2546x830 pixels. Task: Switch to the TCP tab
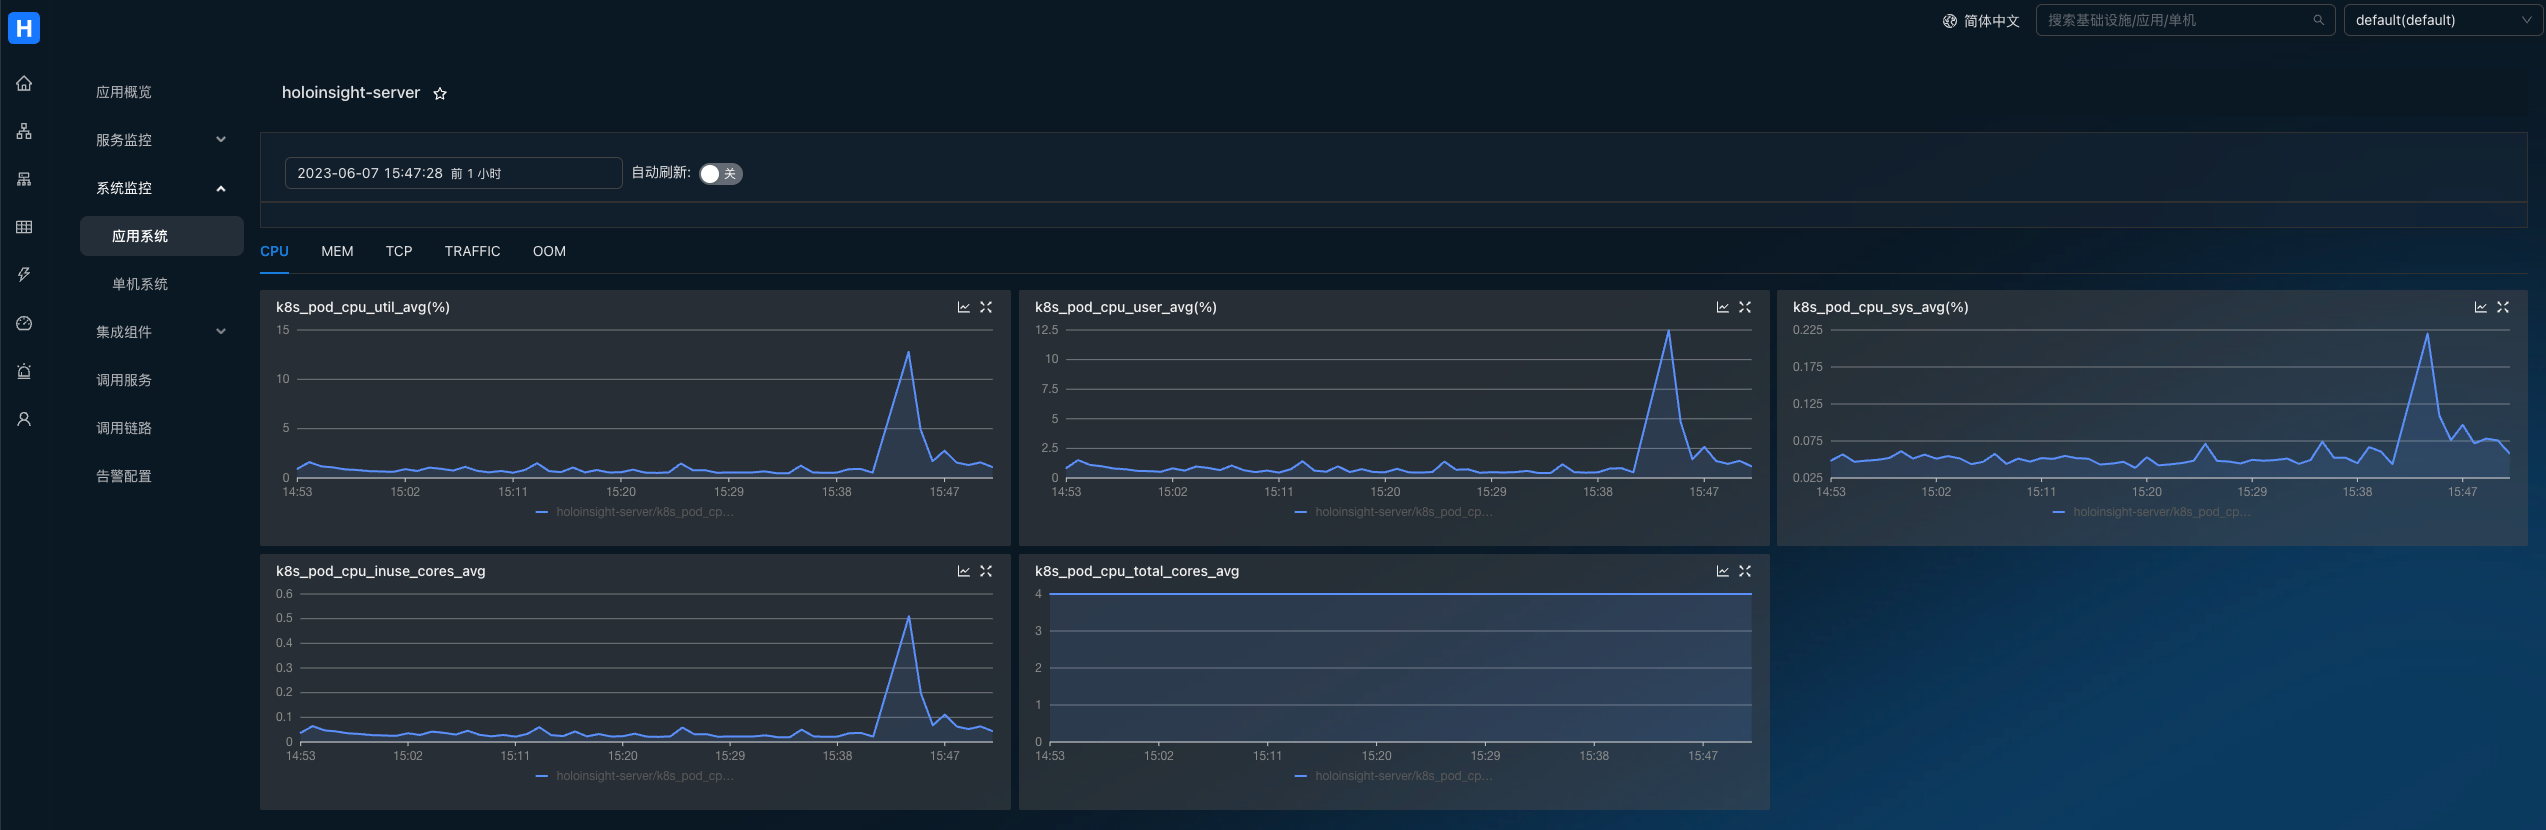(x=399, y=251)
